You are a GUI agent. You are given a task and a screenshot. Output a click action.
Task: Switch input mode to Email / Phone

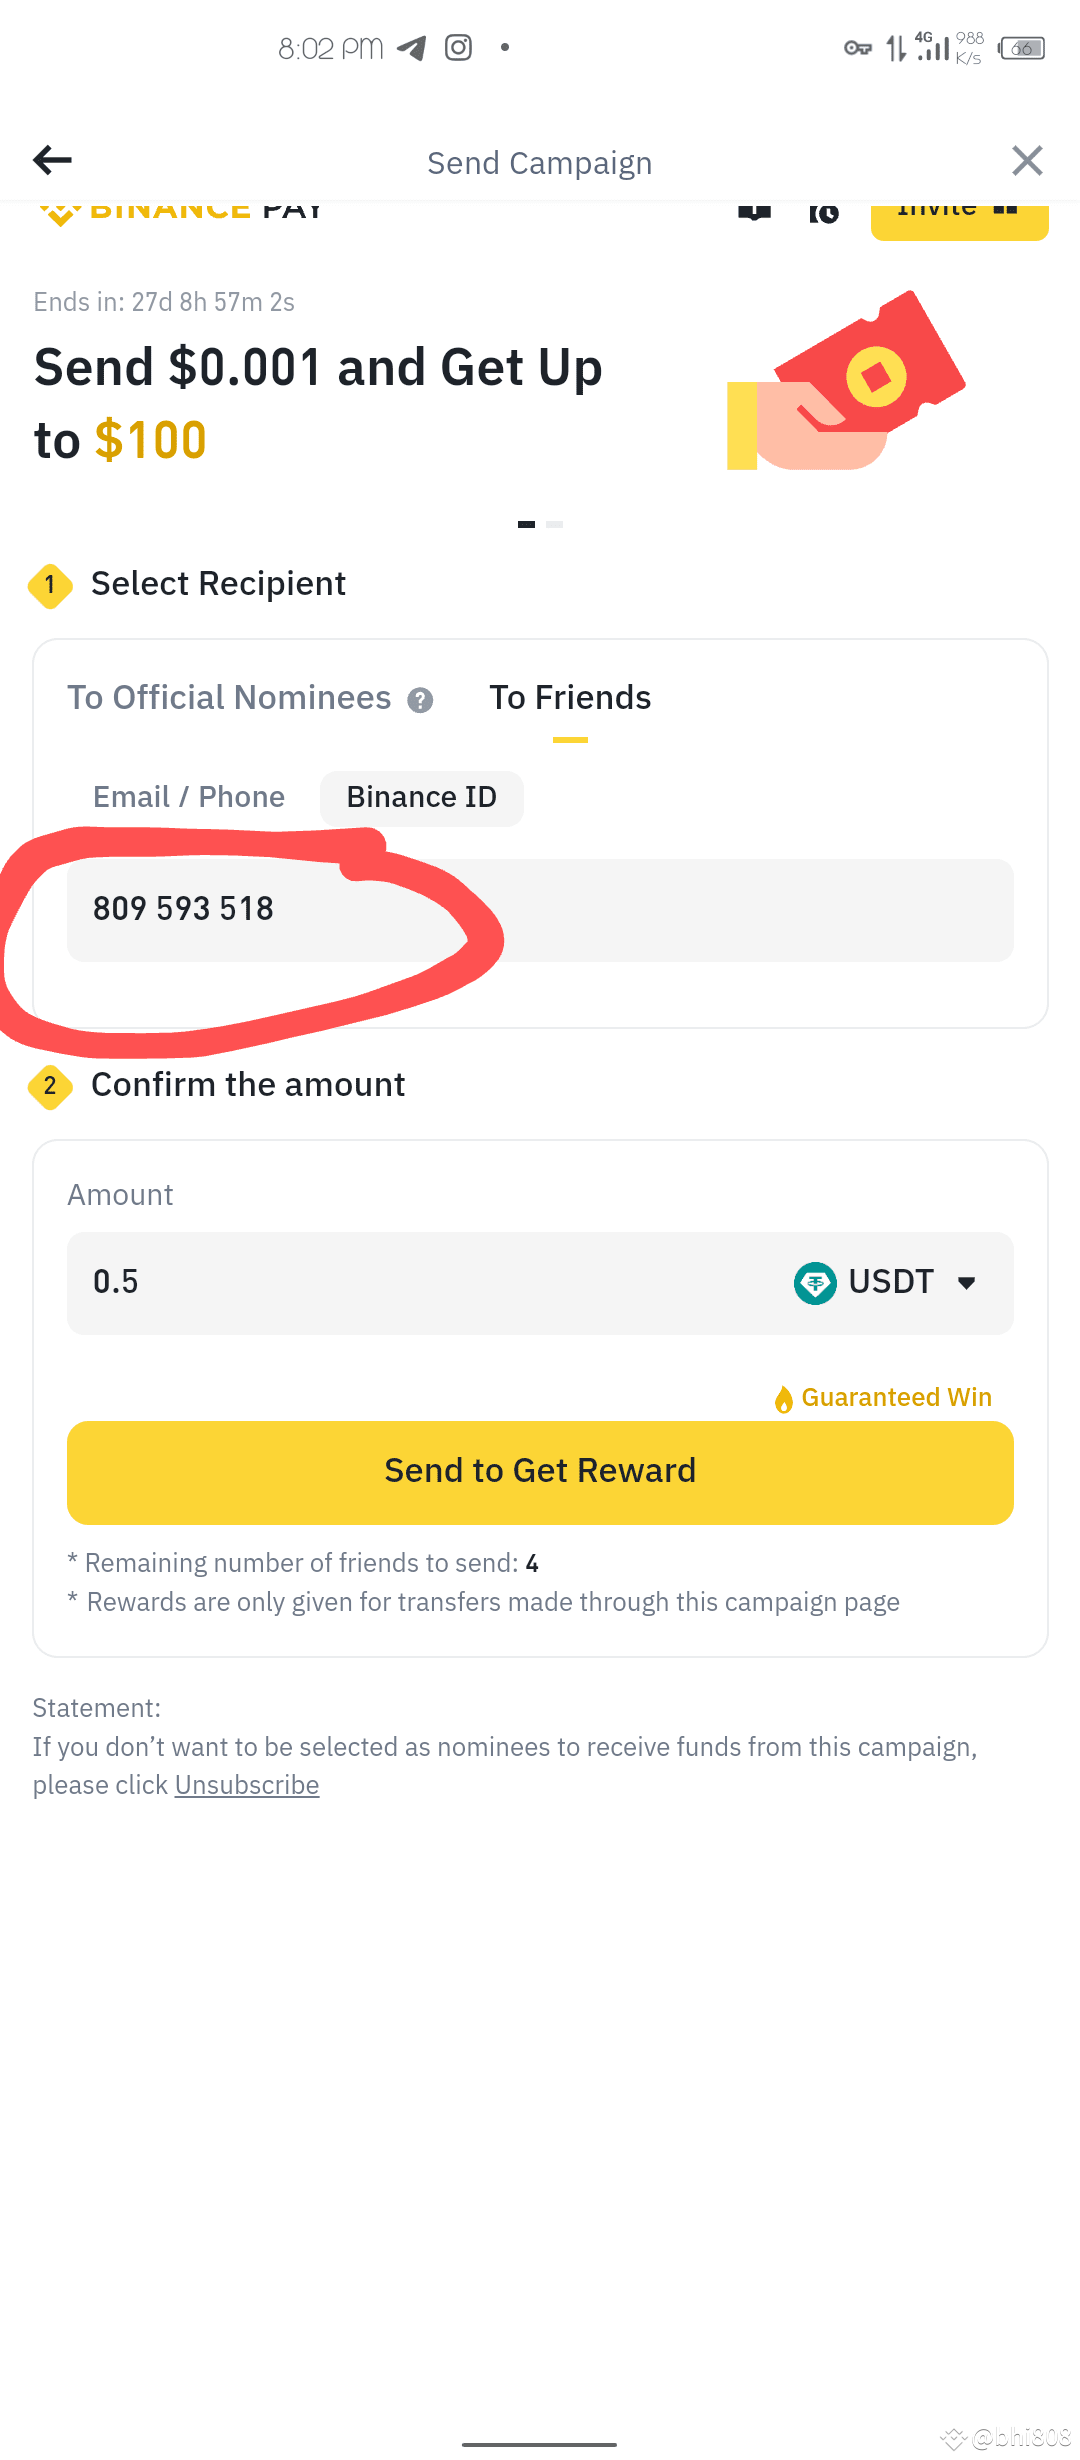[x=189, y=796]
